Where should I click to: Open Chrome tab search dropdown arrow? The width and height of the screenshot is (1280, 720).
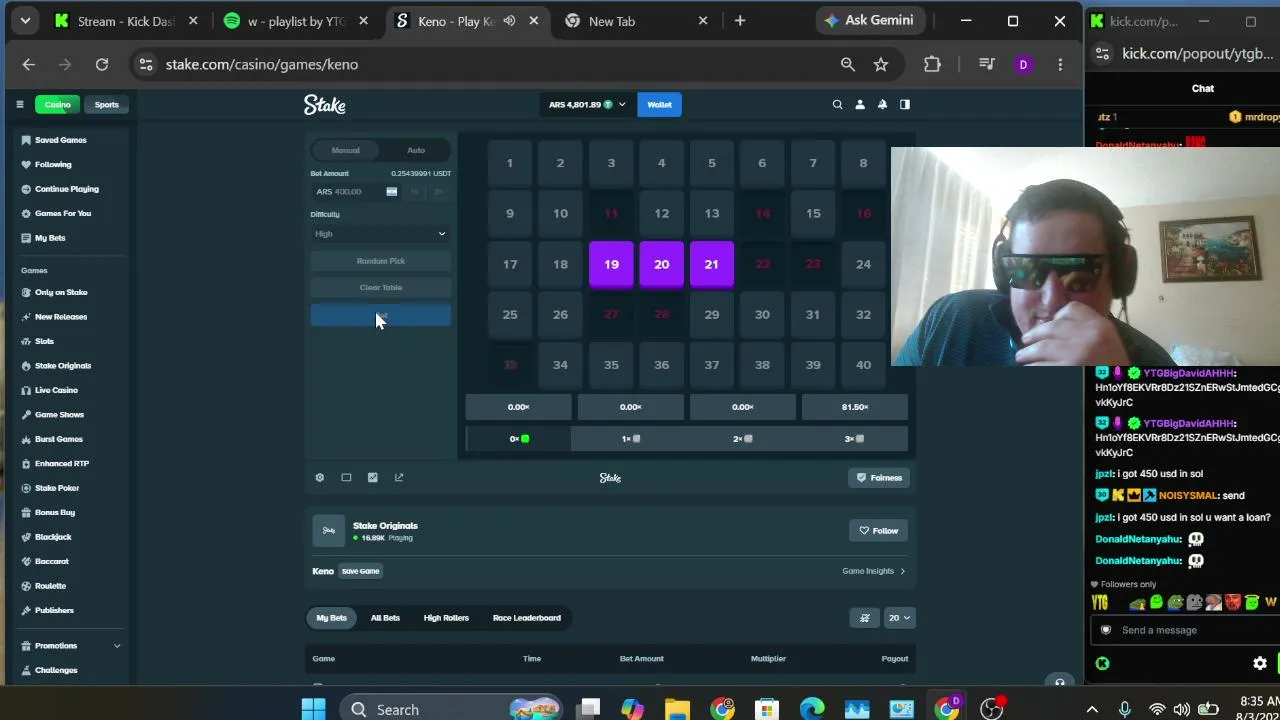[x=25, y=20]
